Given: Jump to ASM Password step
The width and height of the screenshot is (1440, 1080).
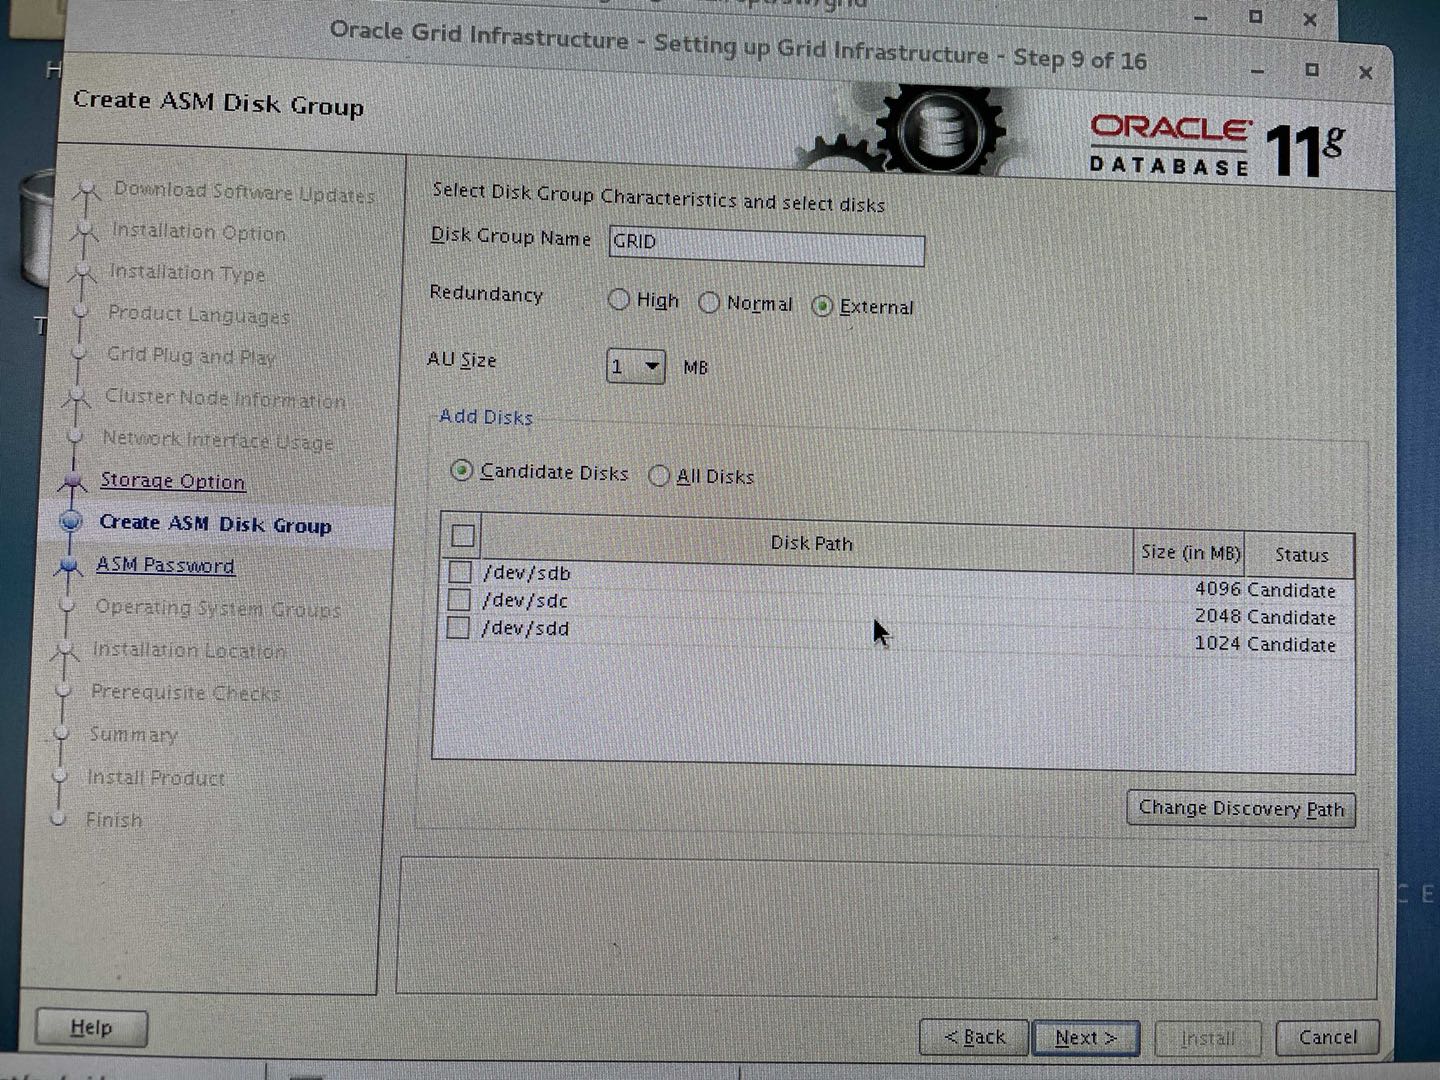Looking at the screenshot, I should pos(165,565).
